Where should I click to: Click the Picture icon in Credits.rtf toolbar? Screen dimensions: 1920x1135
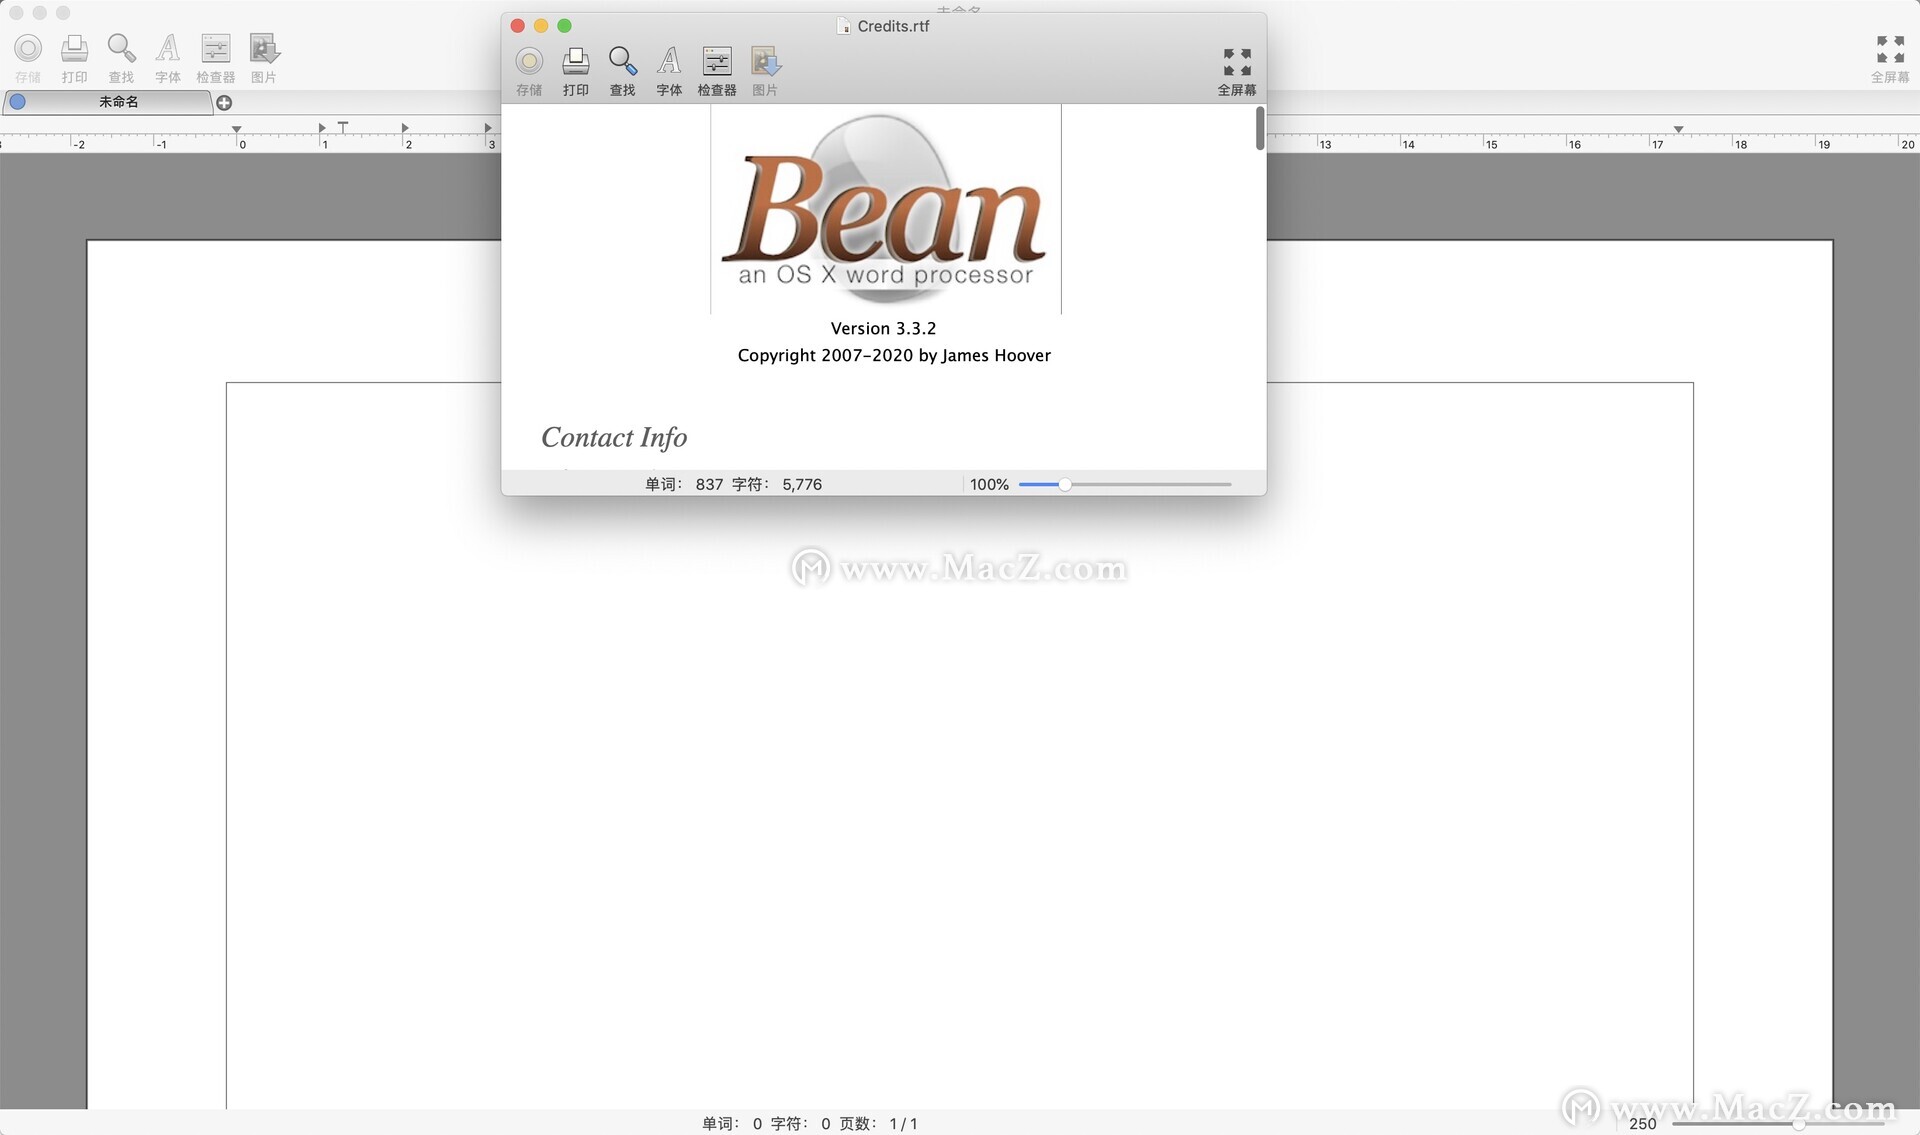pyautogui.click(x=765, y=62)
